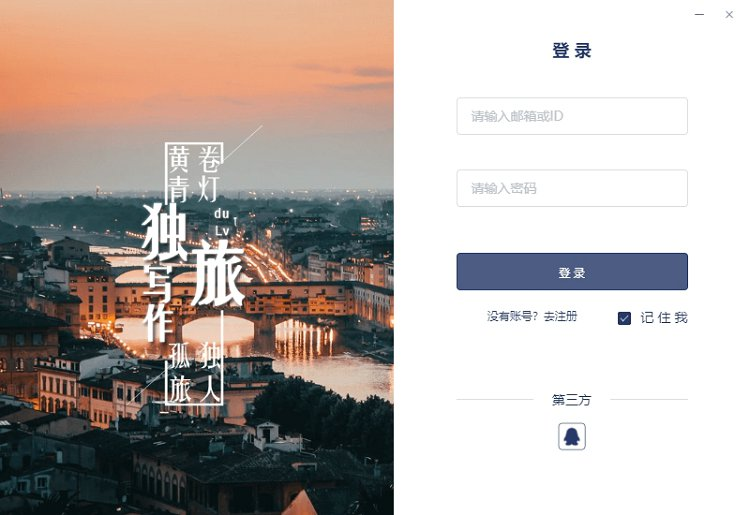Click the 第三方 divider label
The height and width of the screenshot is (515, 750).
click(x=572, y=400)
